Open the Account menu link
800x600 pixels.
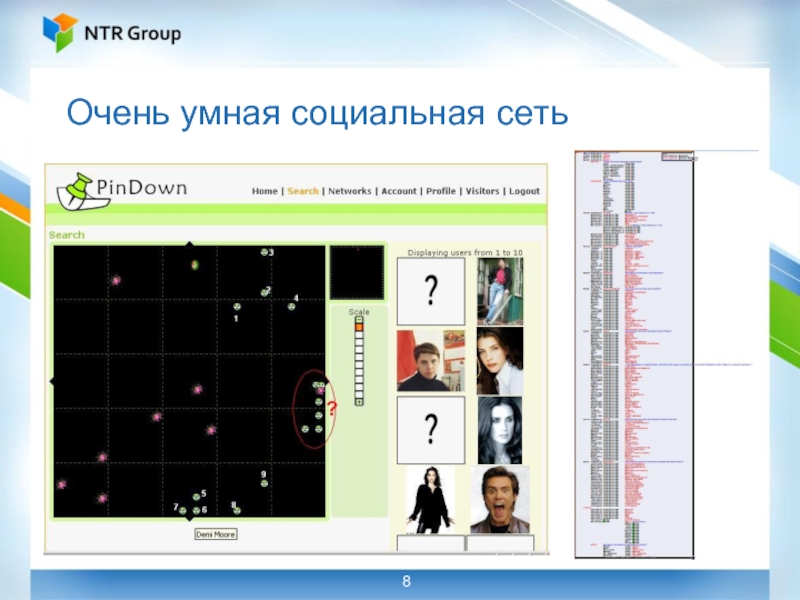coord(398,191)
